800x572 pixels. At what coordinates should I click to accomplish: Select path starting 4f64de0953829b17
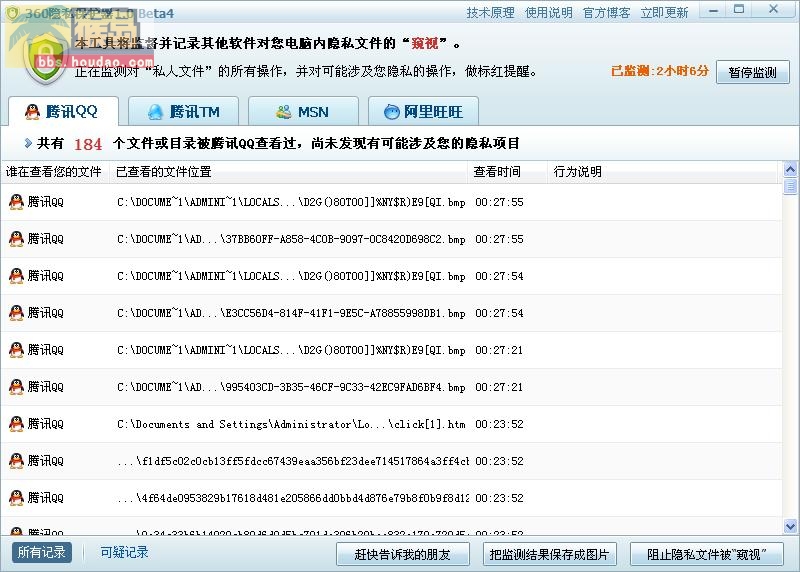(x=293, y=498)
